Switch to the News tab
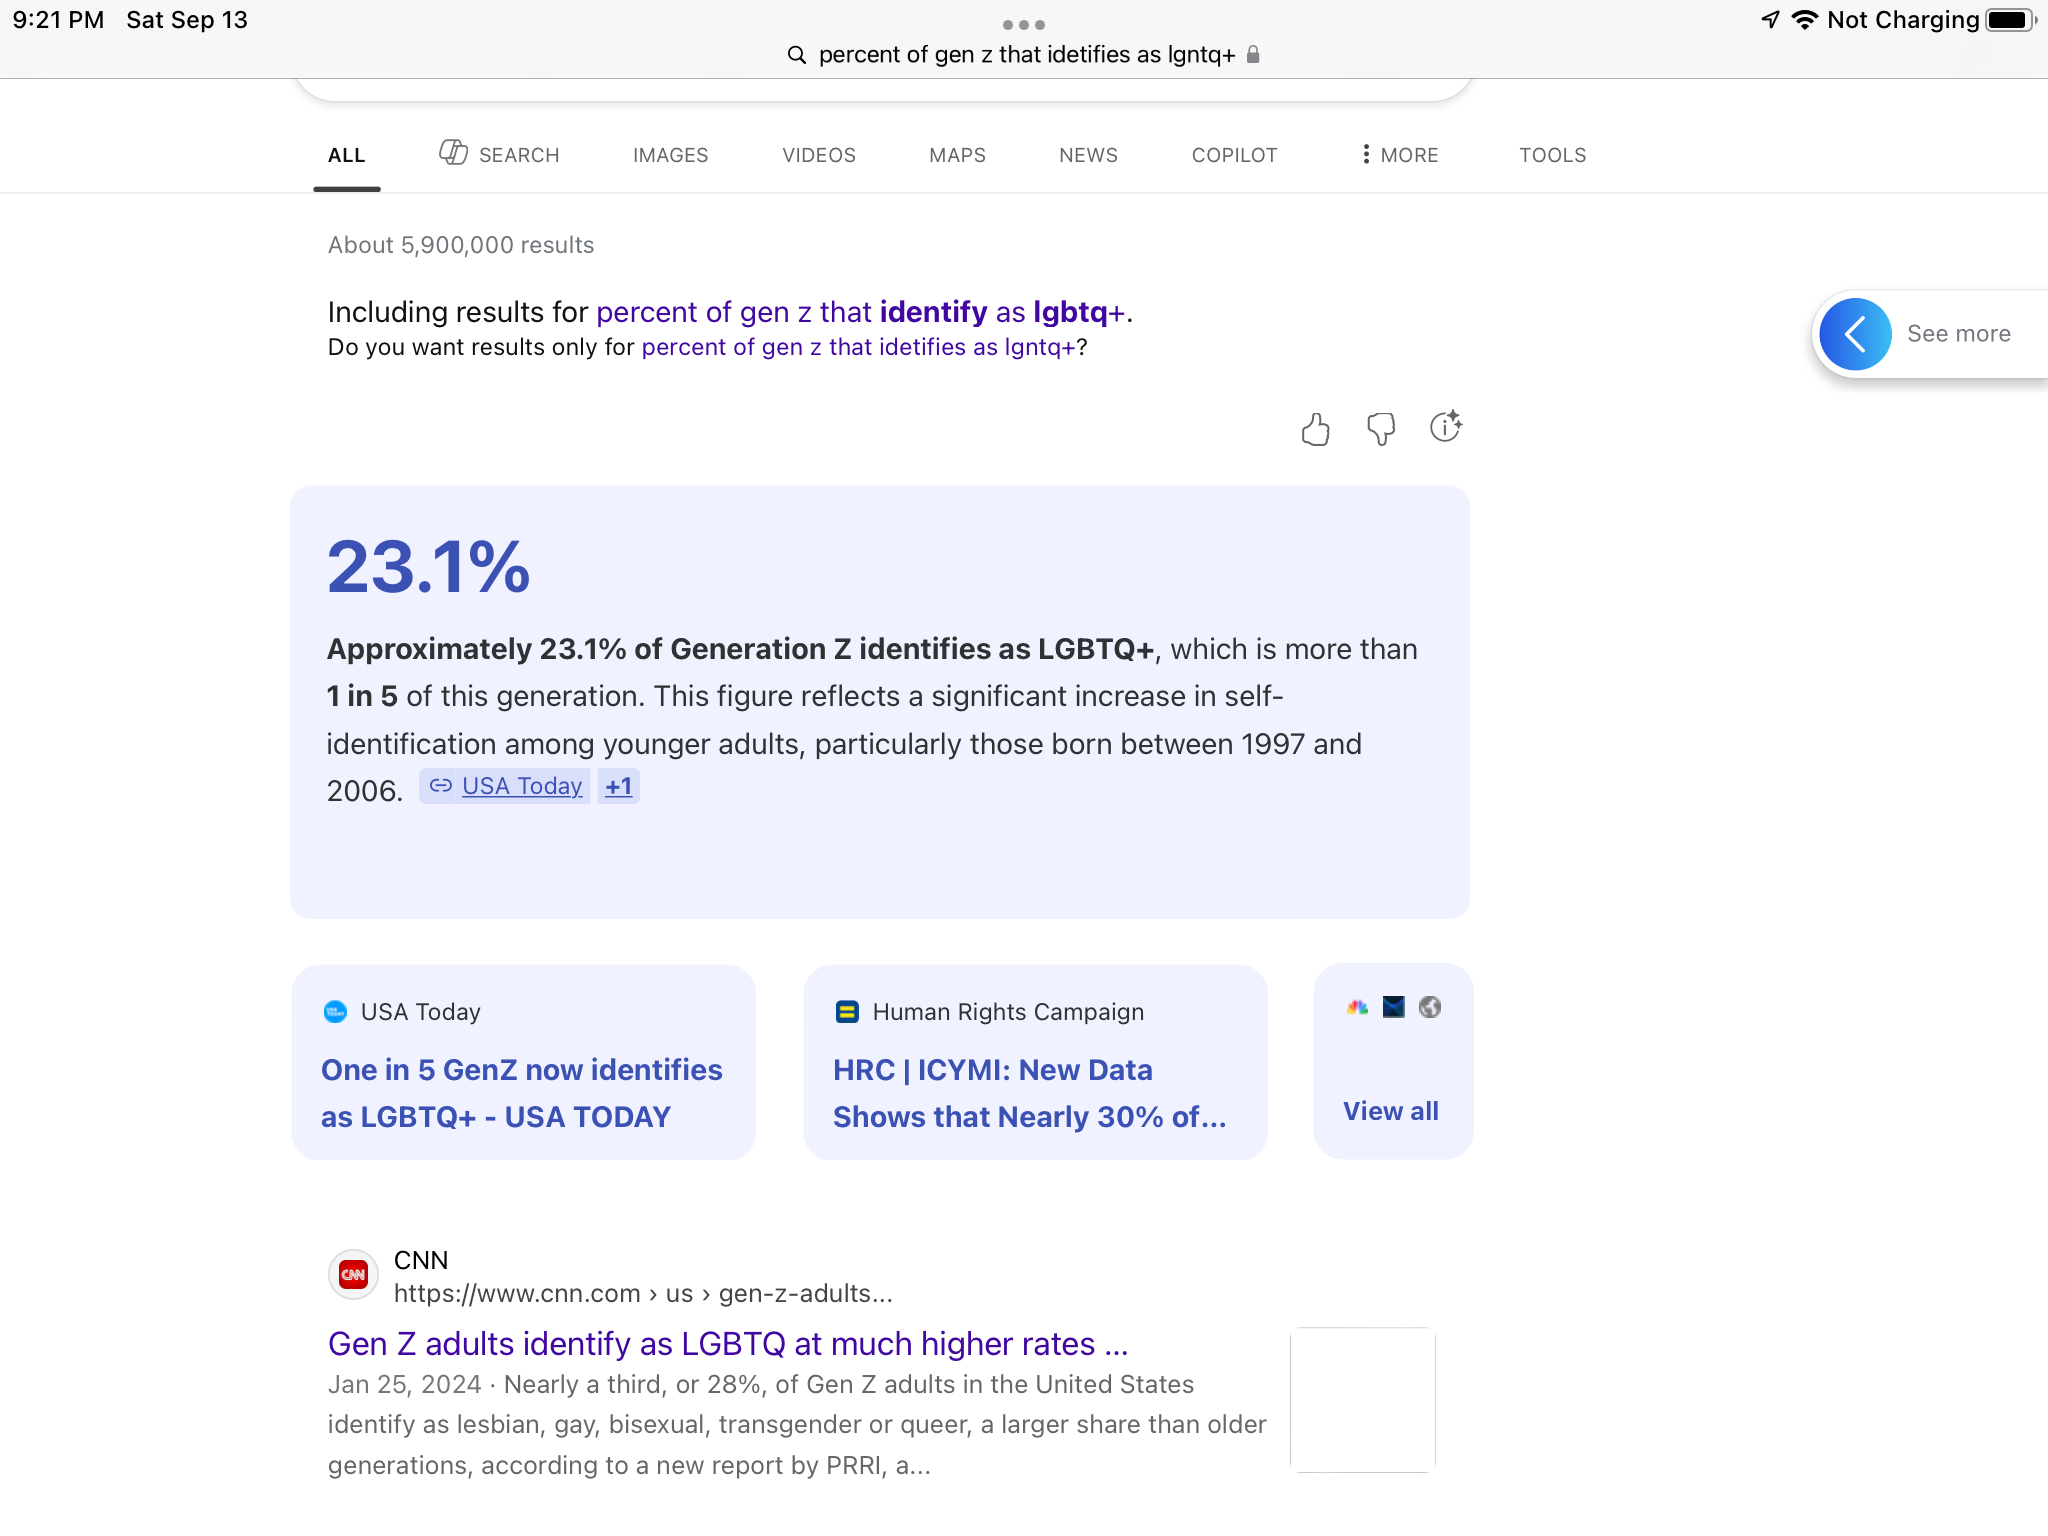This screenshot has height=1536, width=2048. 1088,155
